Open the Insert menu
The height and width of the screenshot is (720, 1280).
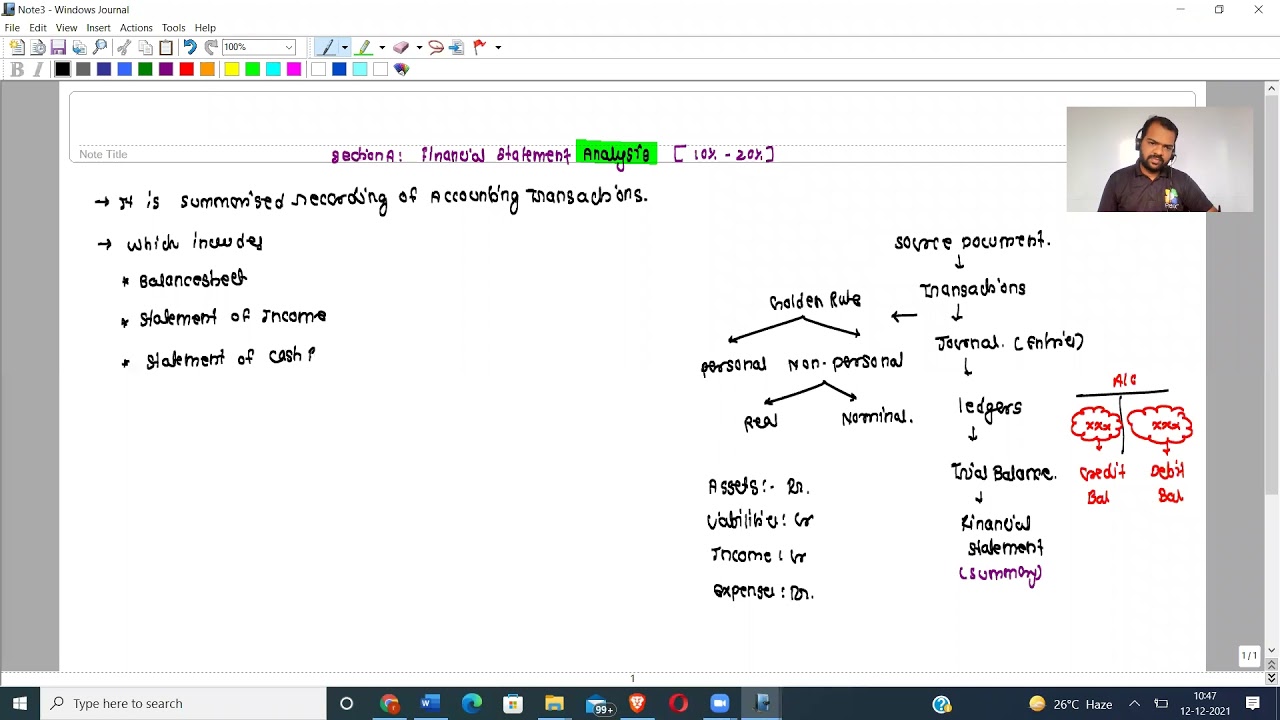point(98,28)
